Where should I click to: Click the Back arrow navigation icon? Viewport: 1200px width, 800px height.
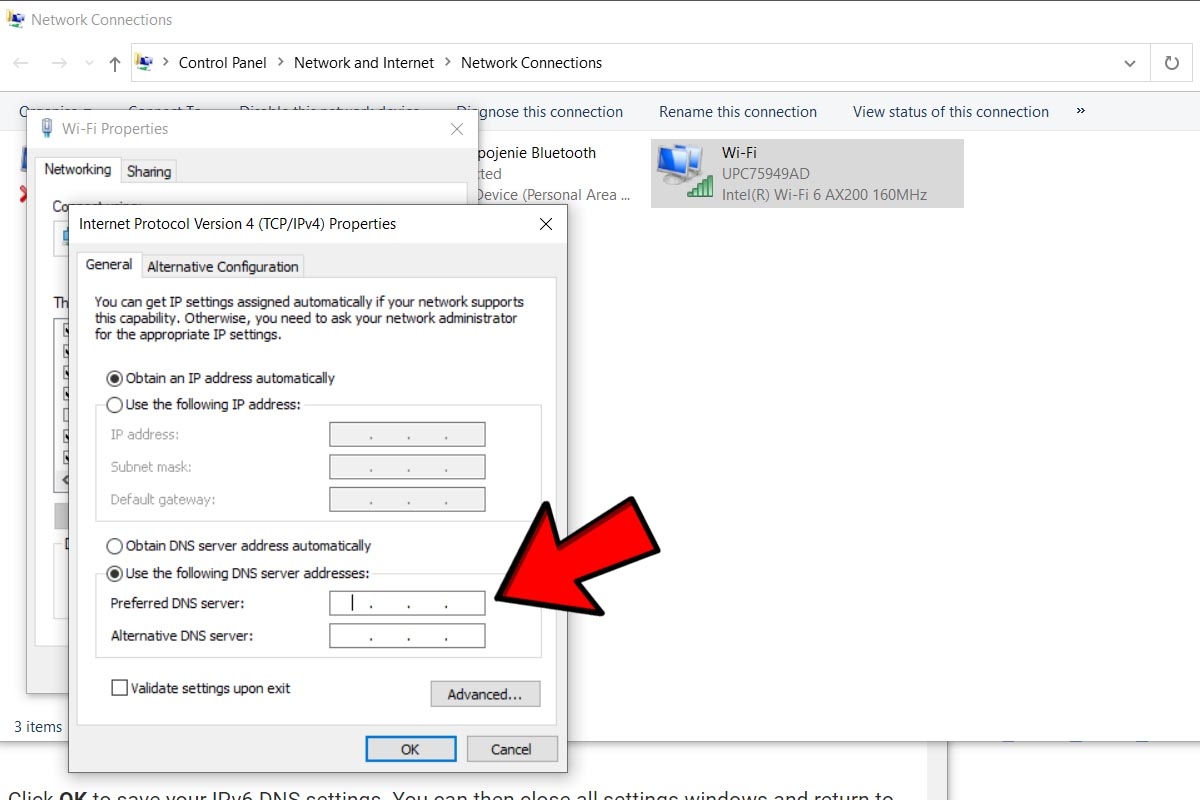pos(21,63)
